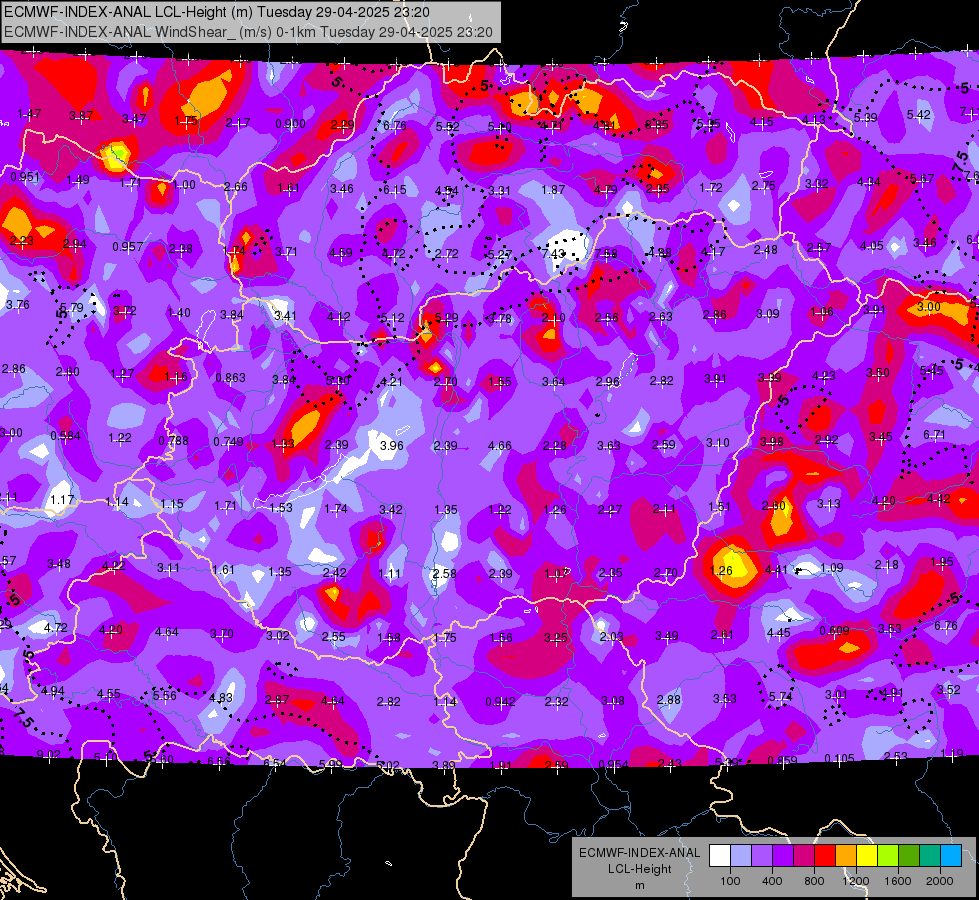Image resolution: width=979 pixels, height=900 pixels.
Task: Click the wind shear value 0.788
Action: [174, 440]
